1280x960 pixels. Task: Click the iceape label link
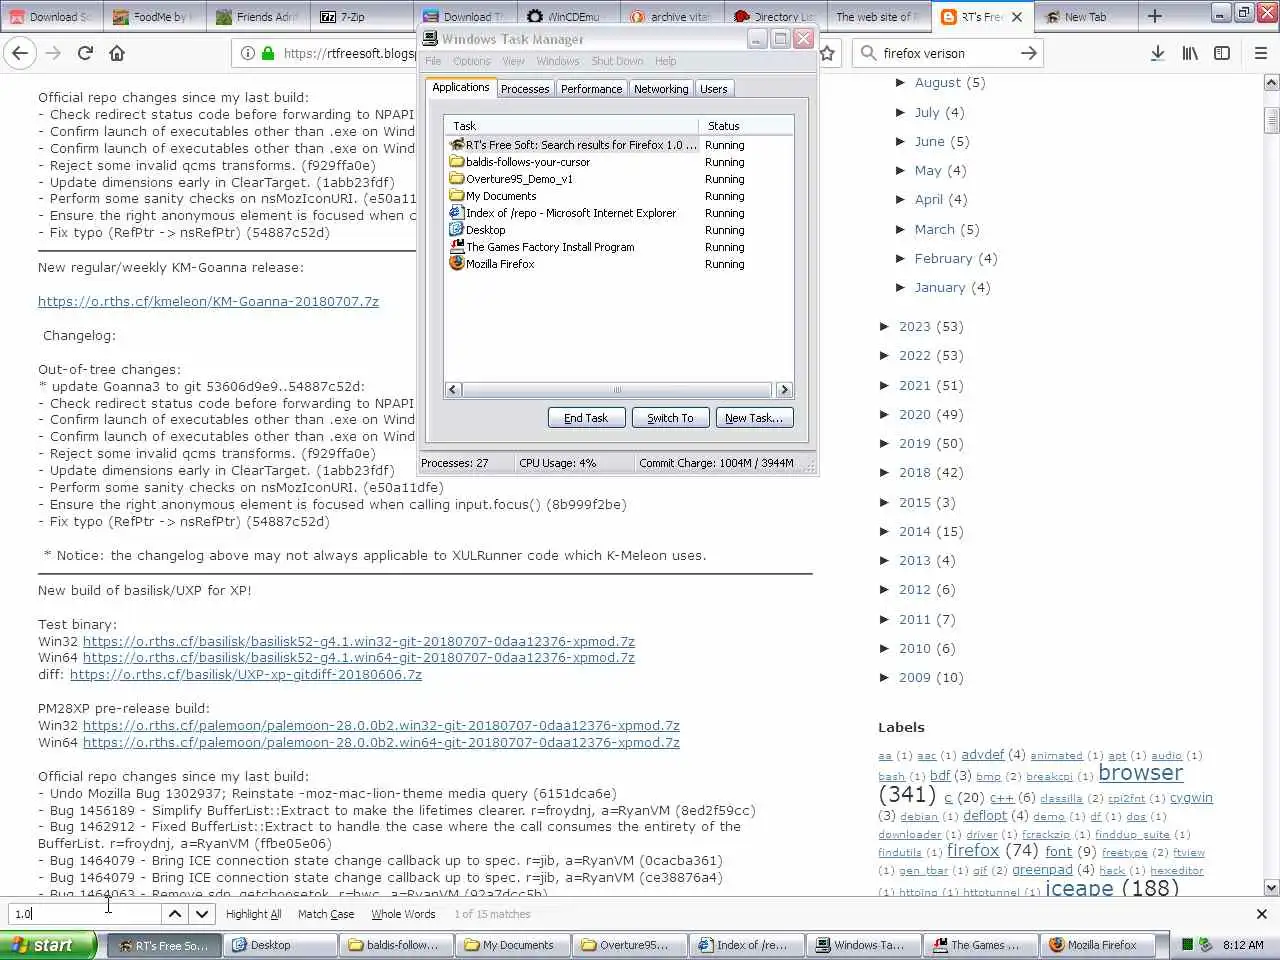click(1079, 887)
